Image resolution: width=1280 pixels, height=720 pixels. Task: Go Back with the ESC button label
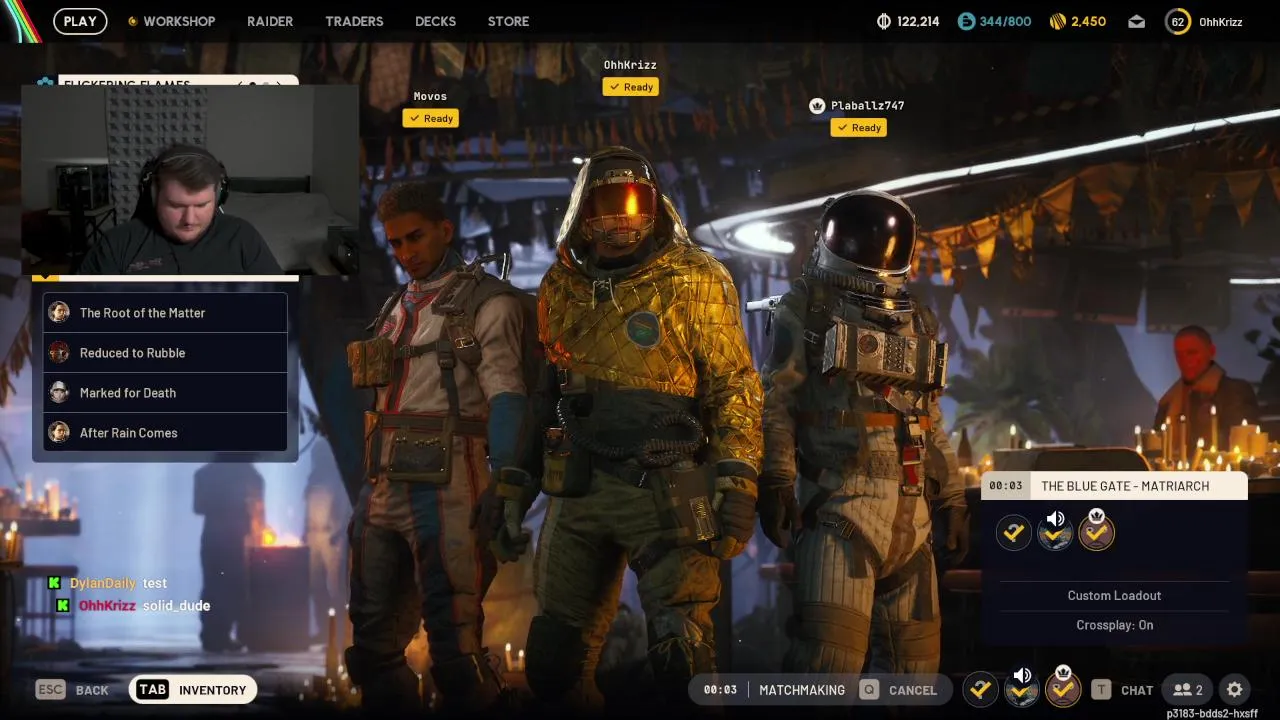point(92,690)
